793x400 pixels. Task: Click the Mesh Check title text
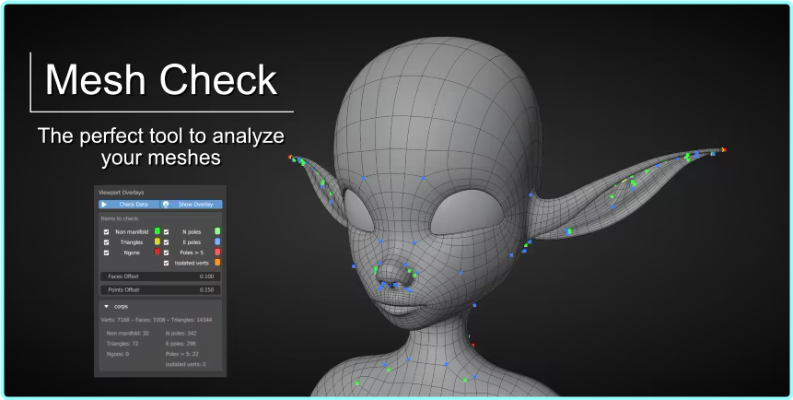(161, 79)
